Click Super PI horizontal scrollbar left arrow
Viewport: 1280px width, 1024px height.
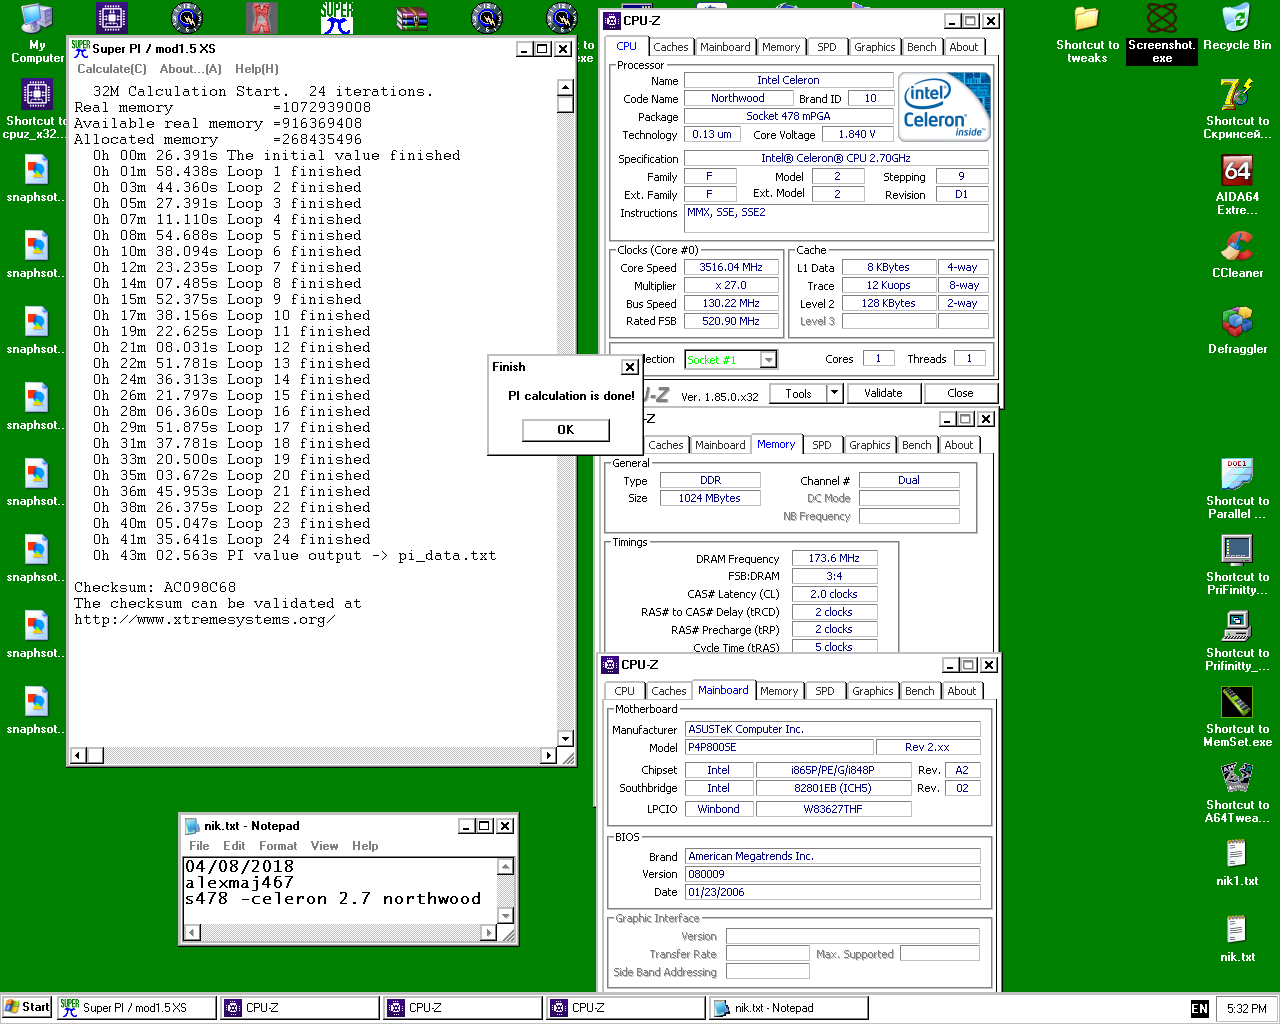point(79,756)
